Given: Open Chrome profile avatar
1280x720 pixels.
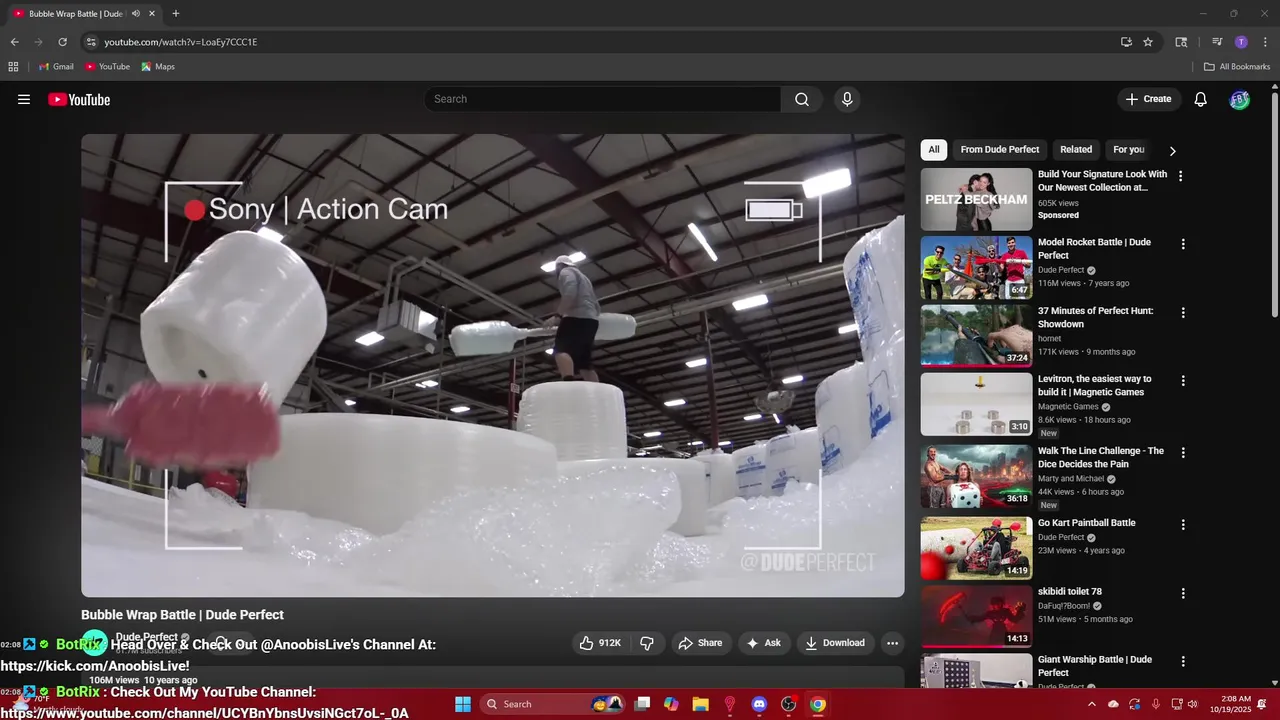Looking at the screenshot, I should click(x=1241, y=42).
